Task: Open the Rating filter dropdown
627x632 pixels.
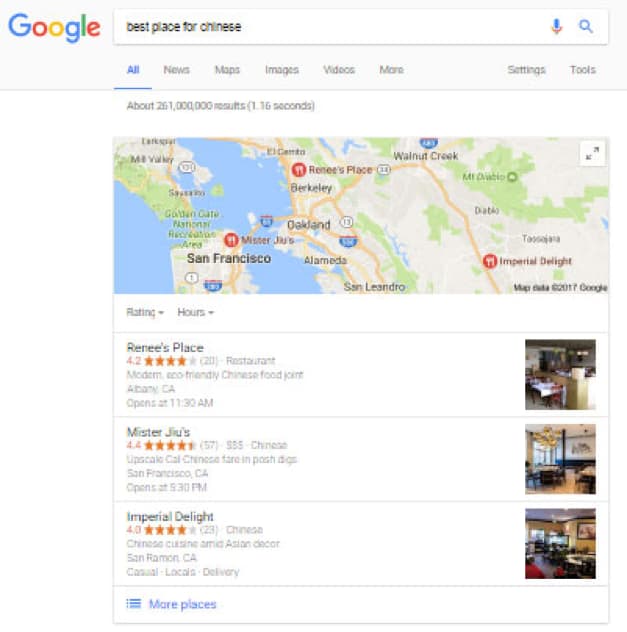Action: coord(145,312)
